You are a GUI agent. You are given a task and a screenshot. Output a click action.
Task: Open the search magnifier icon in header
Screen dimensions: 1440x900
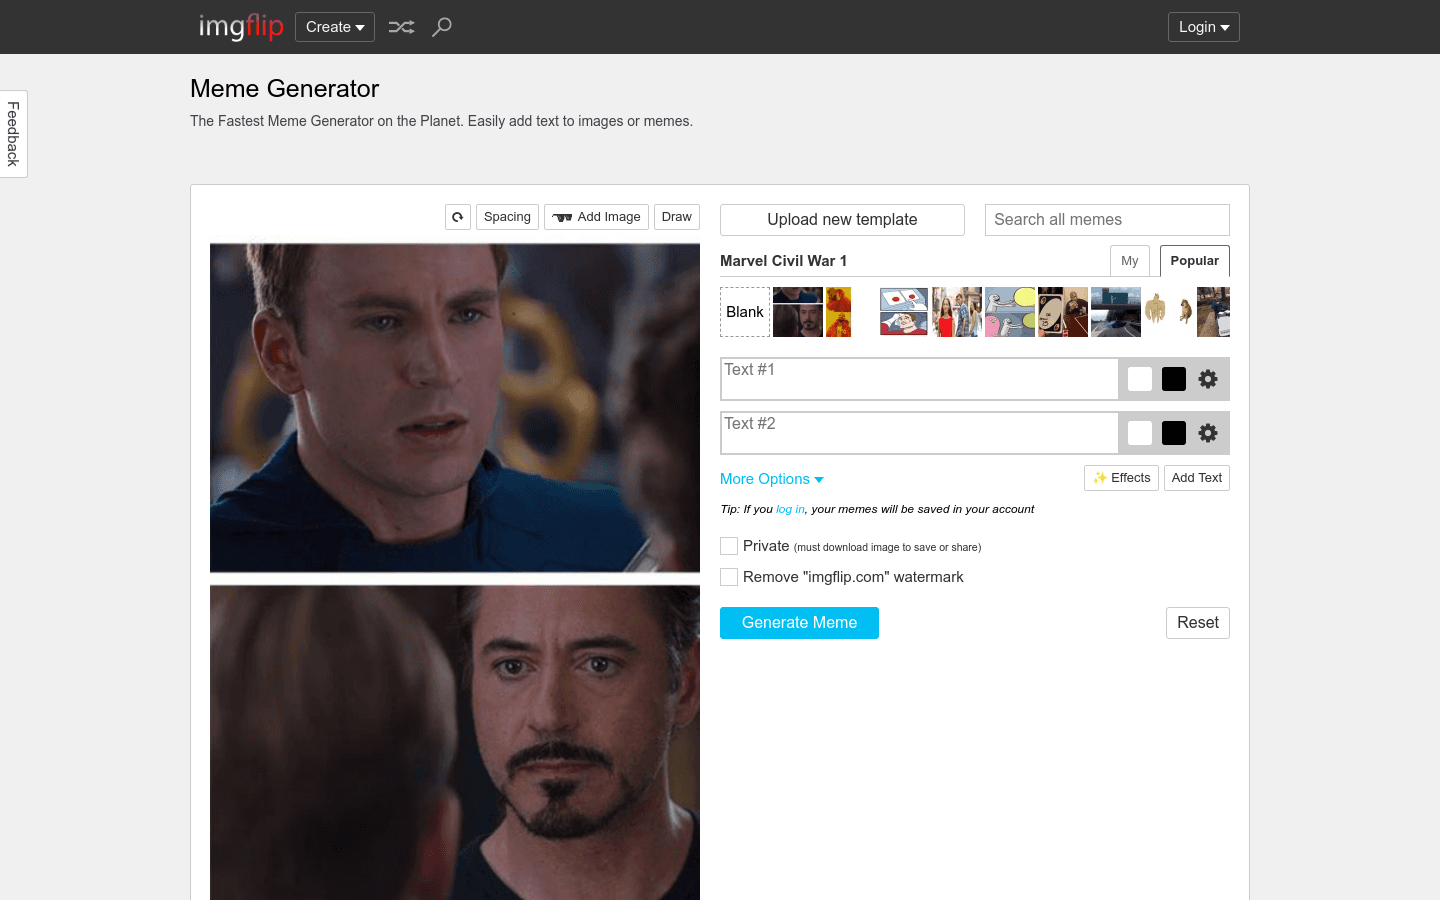tap(442, 27)
